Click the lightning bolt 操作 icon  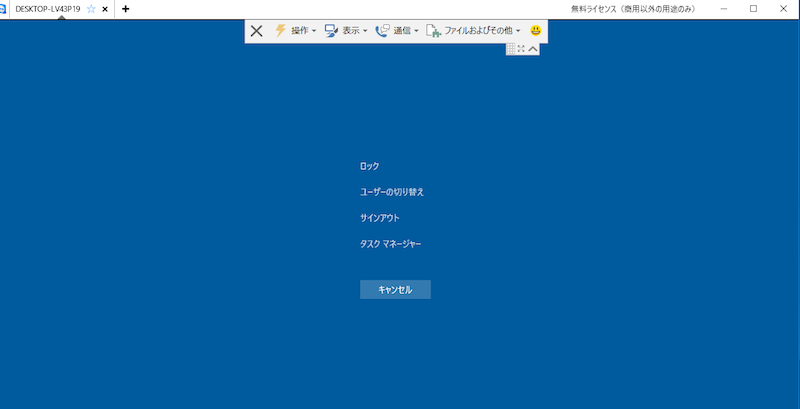click(x=281, y=31)
